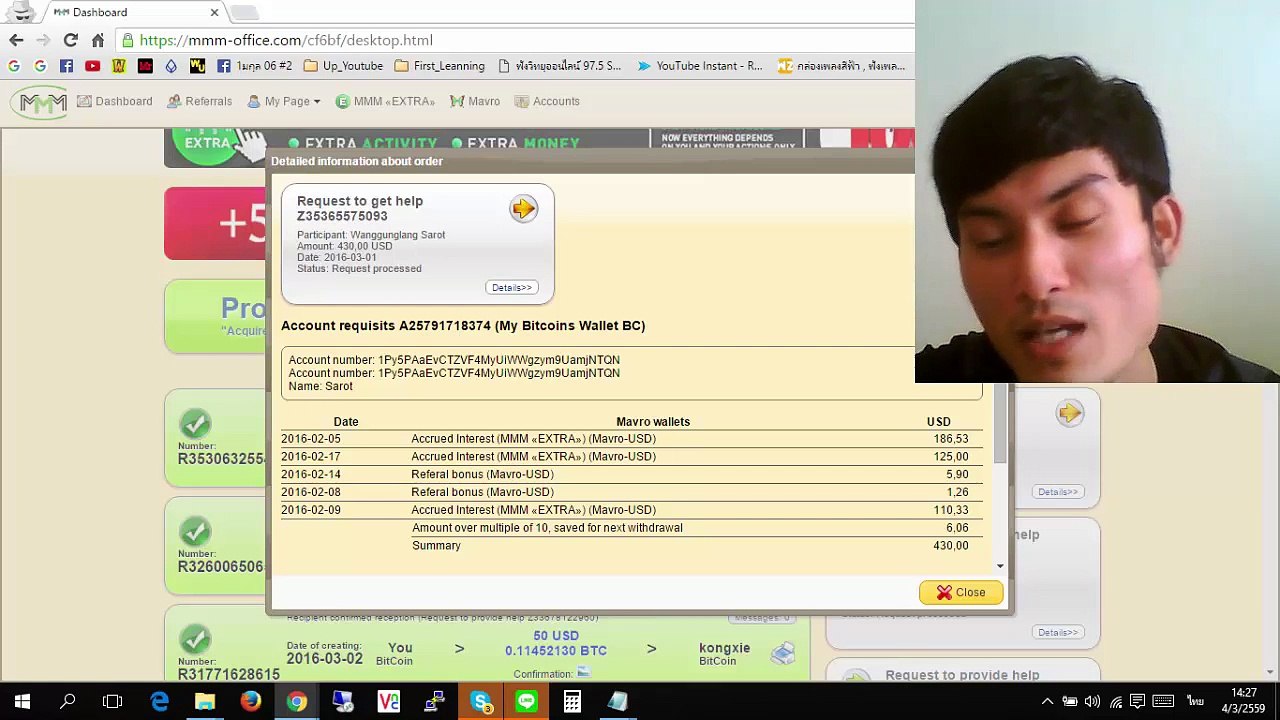
Task: Select the Referal bonus 5,90 row
Action: [x=631, y=475]
